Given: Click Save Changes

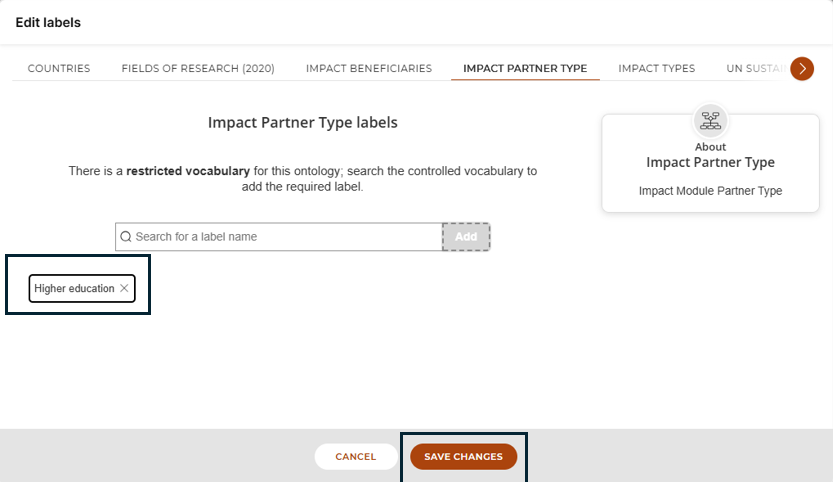Looking at the screenshot, I should [x=463, y=456].
